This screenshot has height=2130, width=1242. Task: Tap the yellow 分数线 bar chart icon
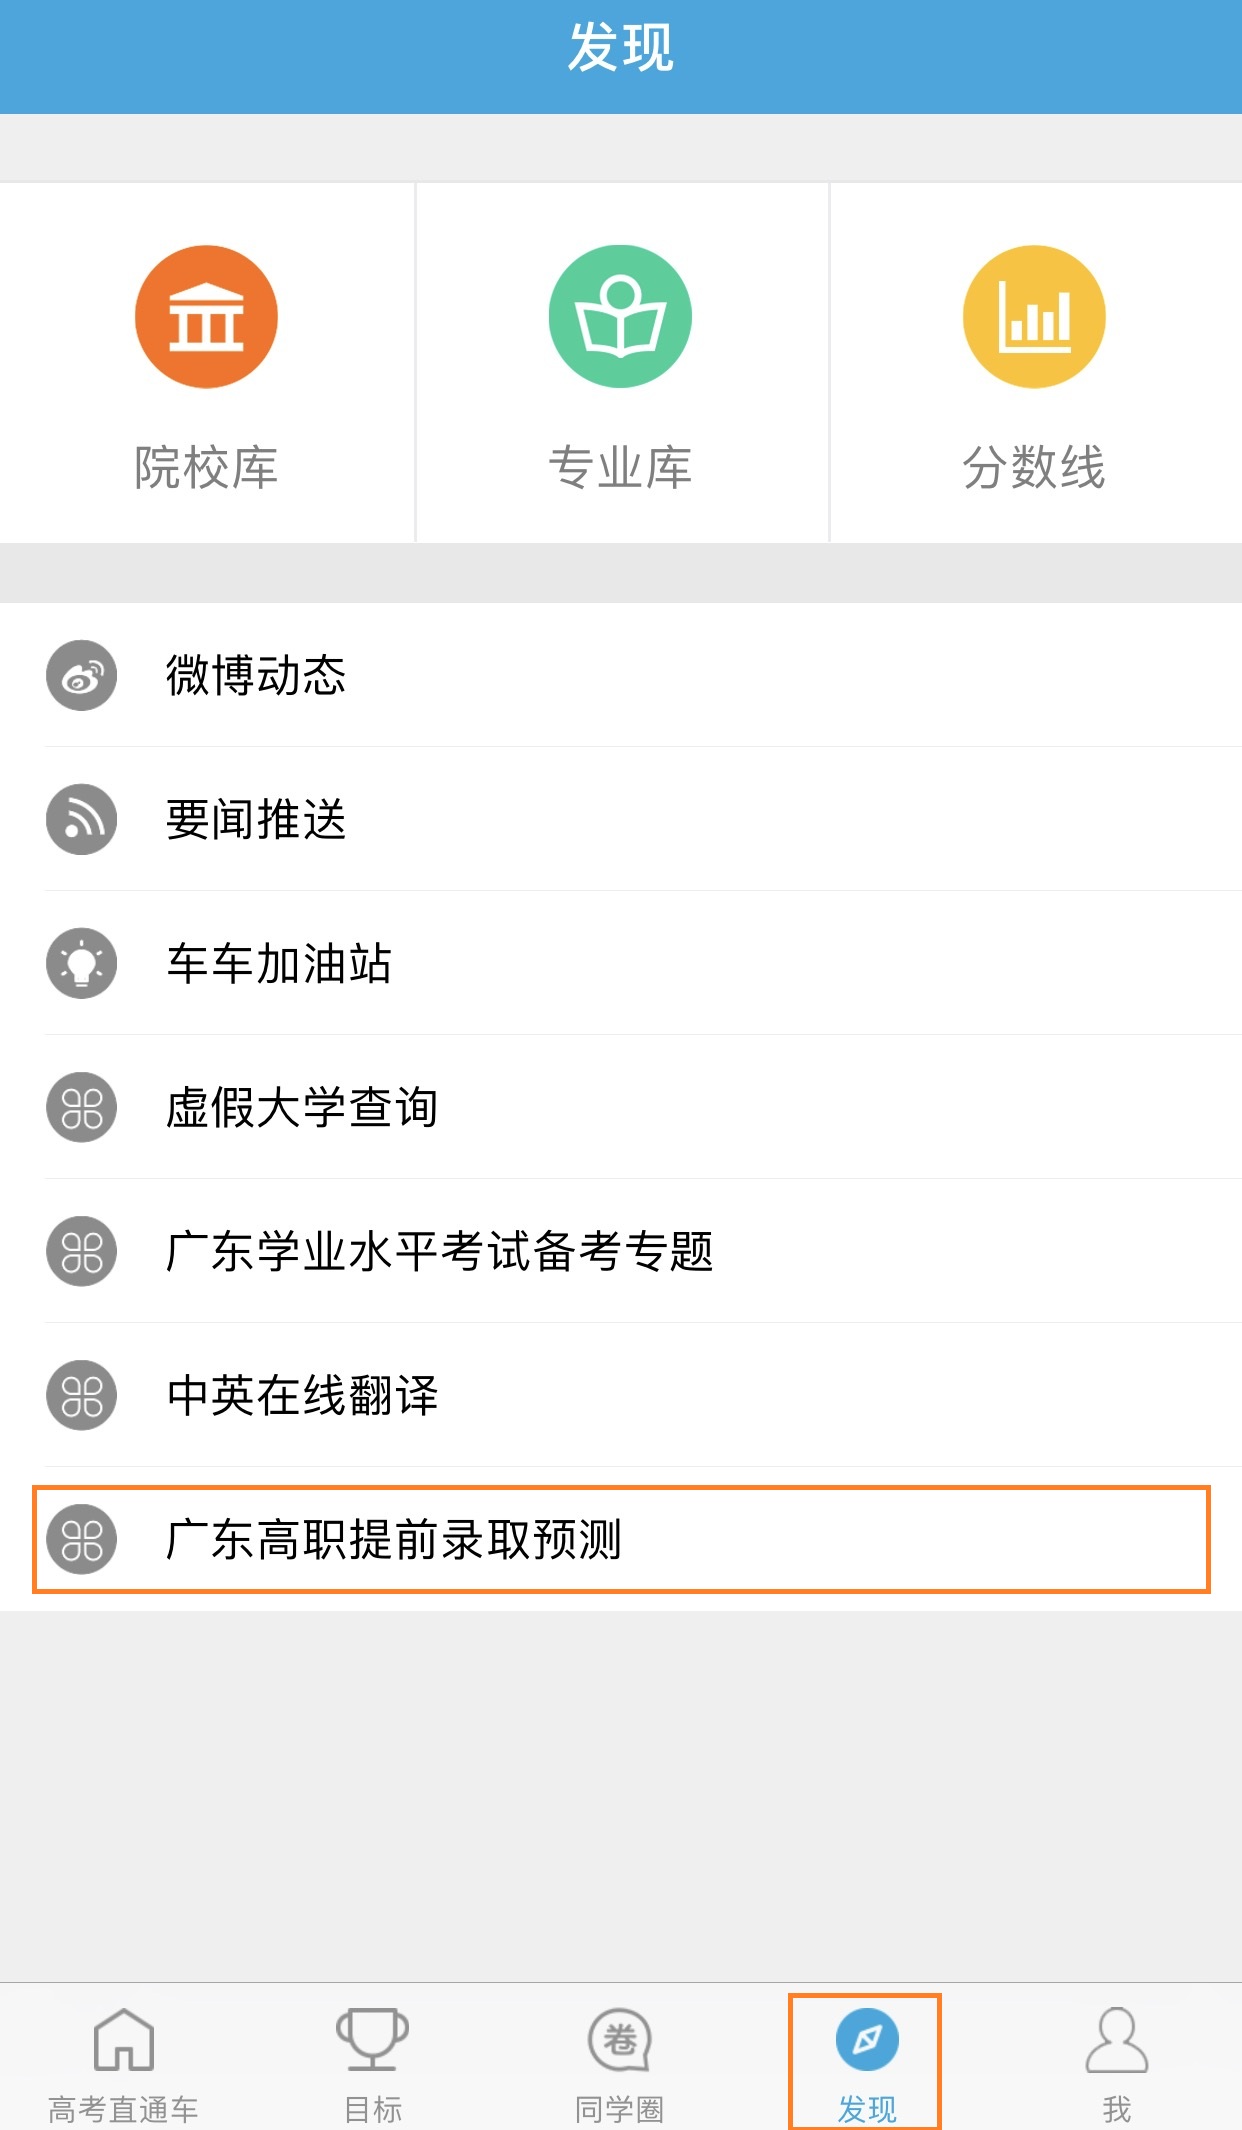coord(1034,317)
